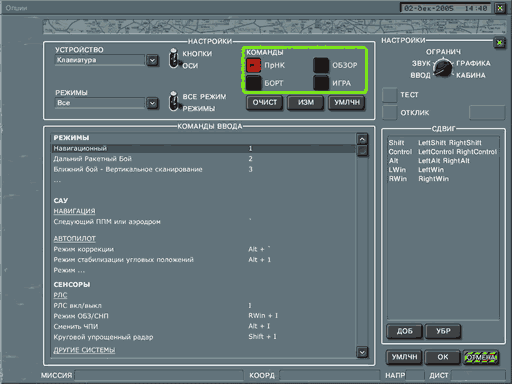Select Режим коррекции row
The image size is (512, 384).
point(203,249)
